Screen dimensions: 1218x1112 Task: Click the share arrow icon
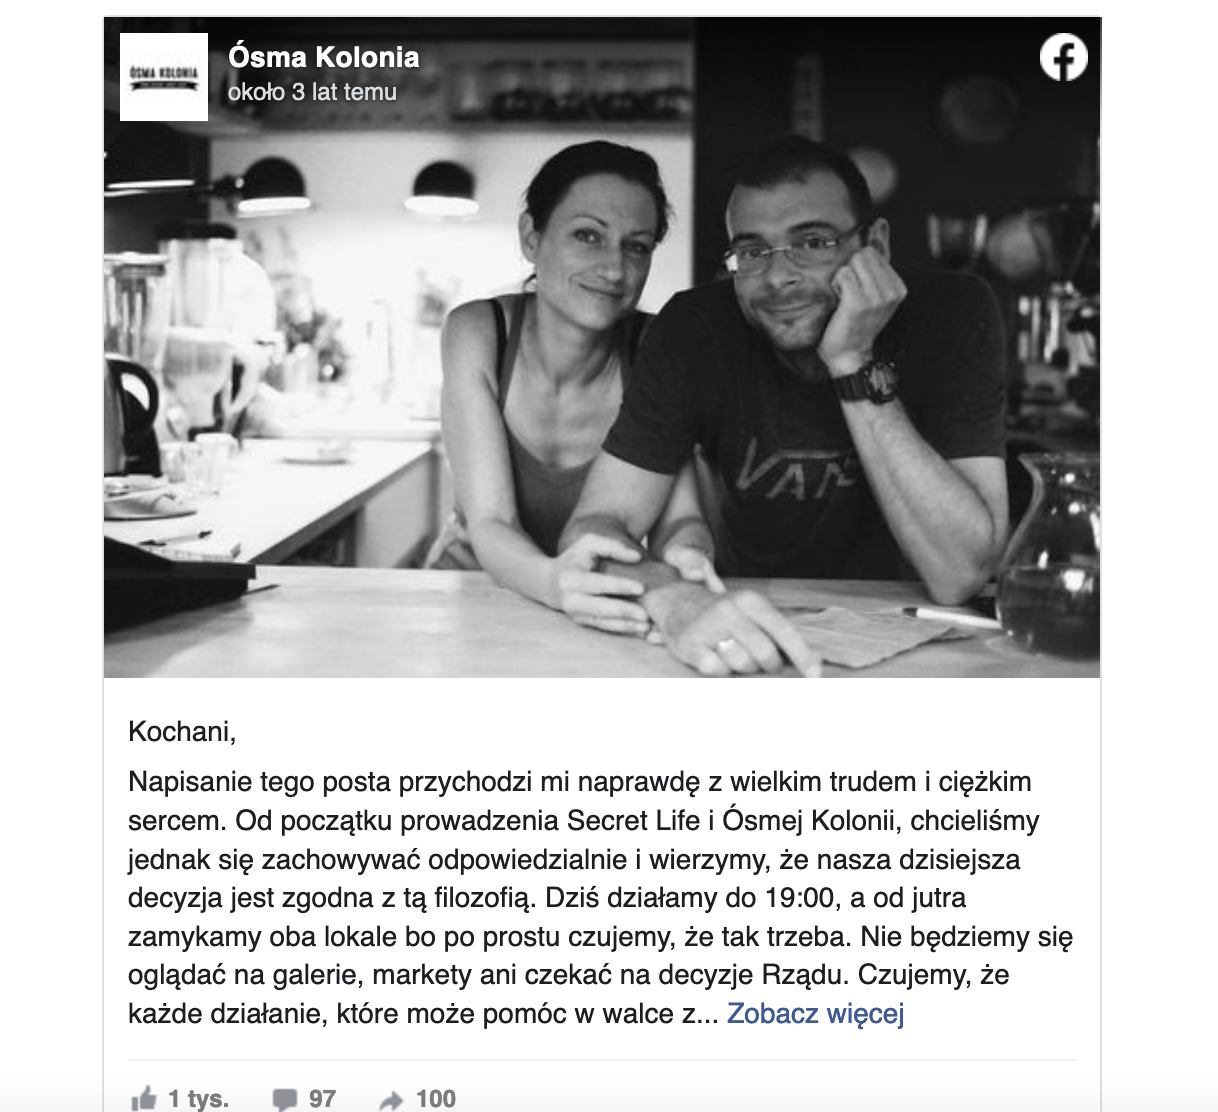coord(390,1100)
